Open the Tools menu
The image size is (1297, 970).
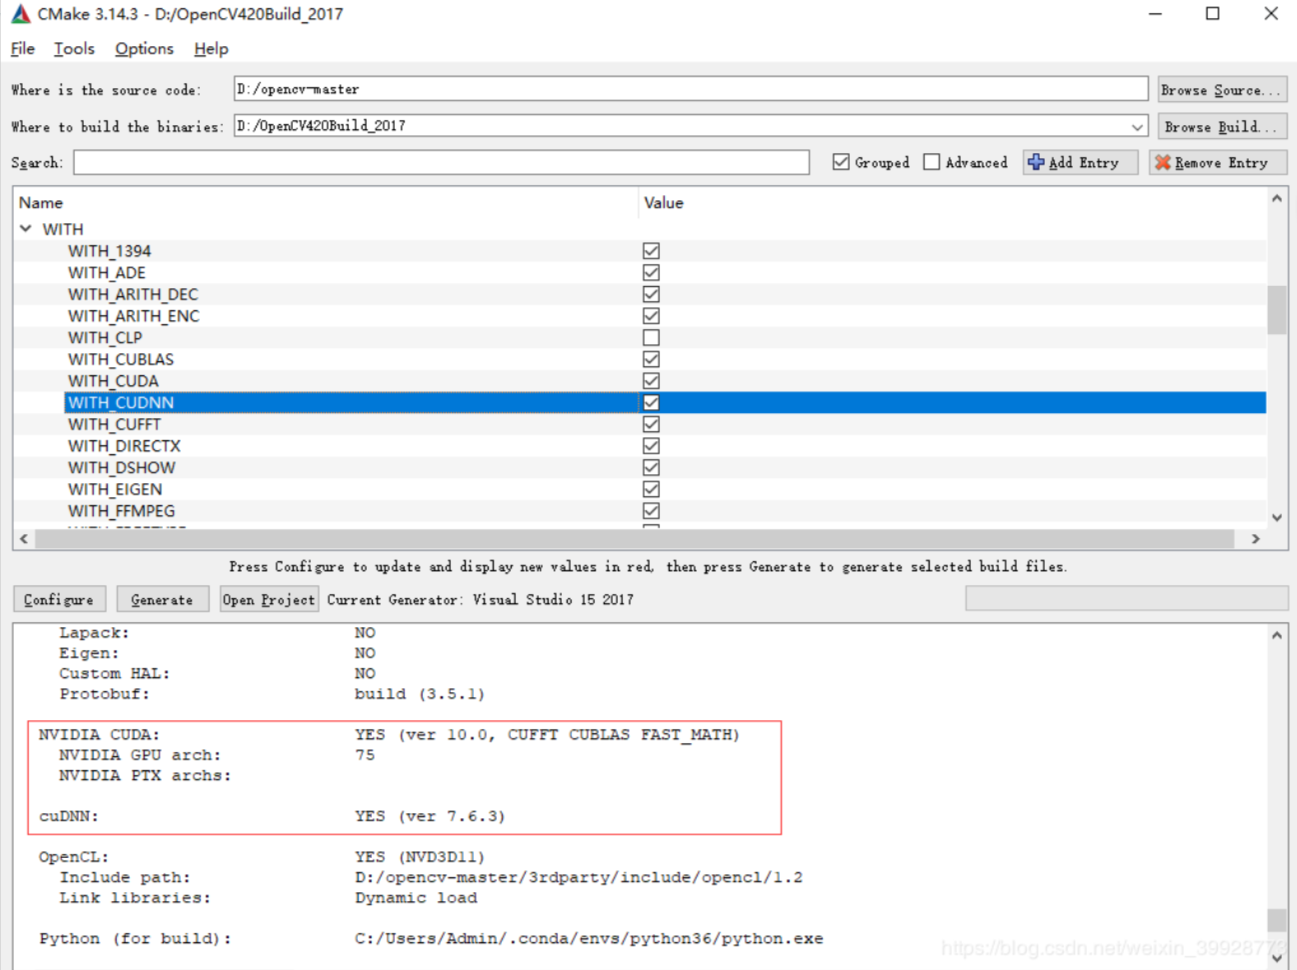(x=74, y=48)
